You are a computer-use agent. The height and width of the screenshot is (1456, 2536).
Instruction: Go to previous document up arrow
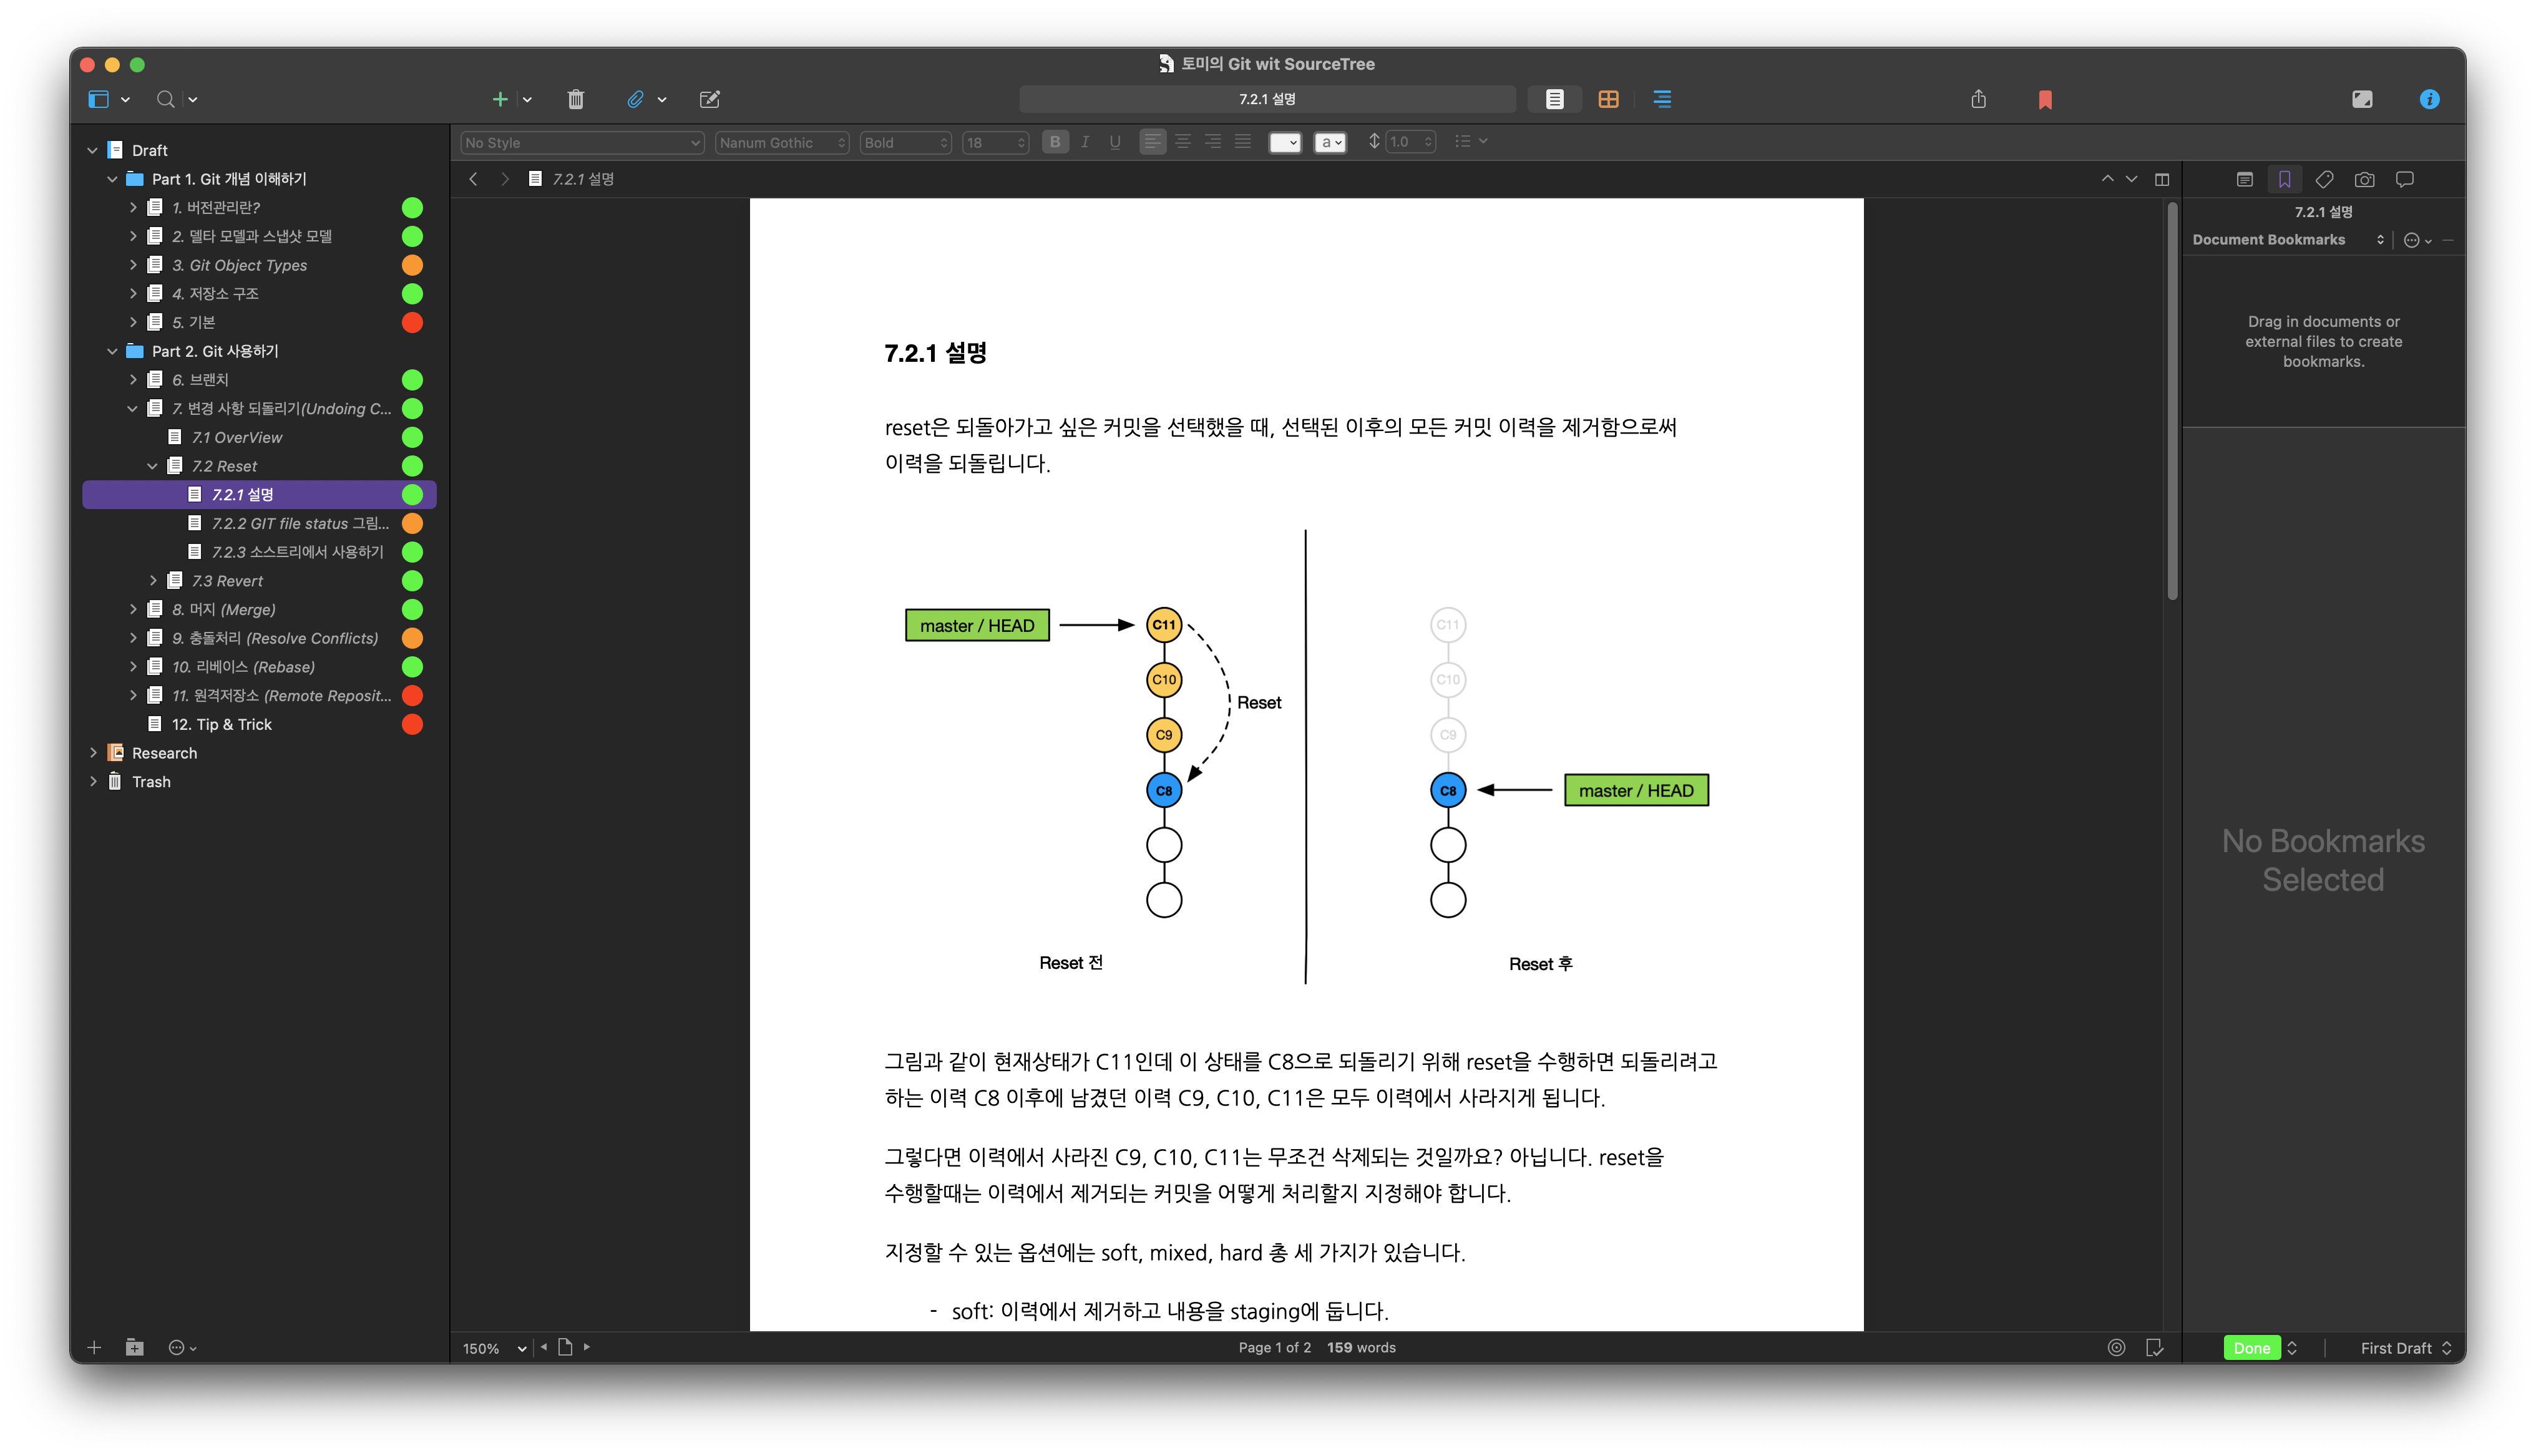click(x=2107, y=179)
